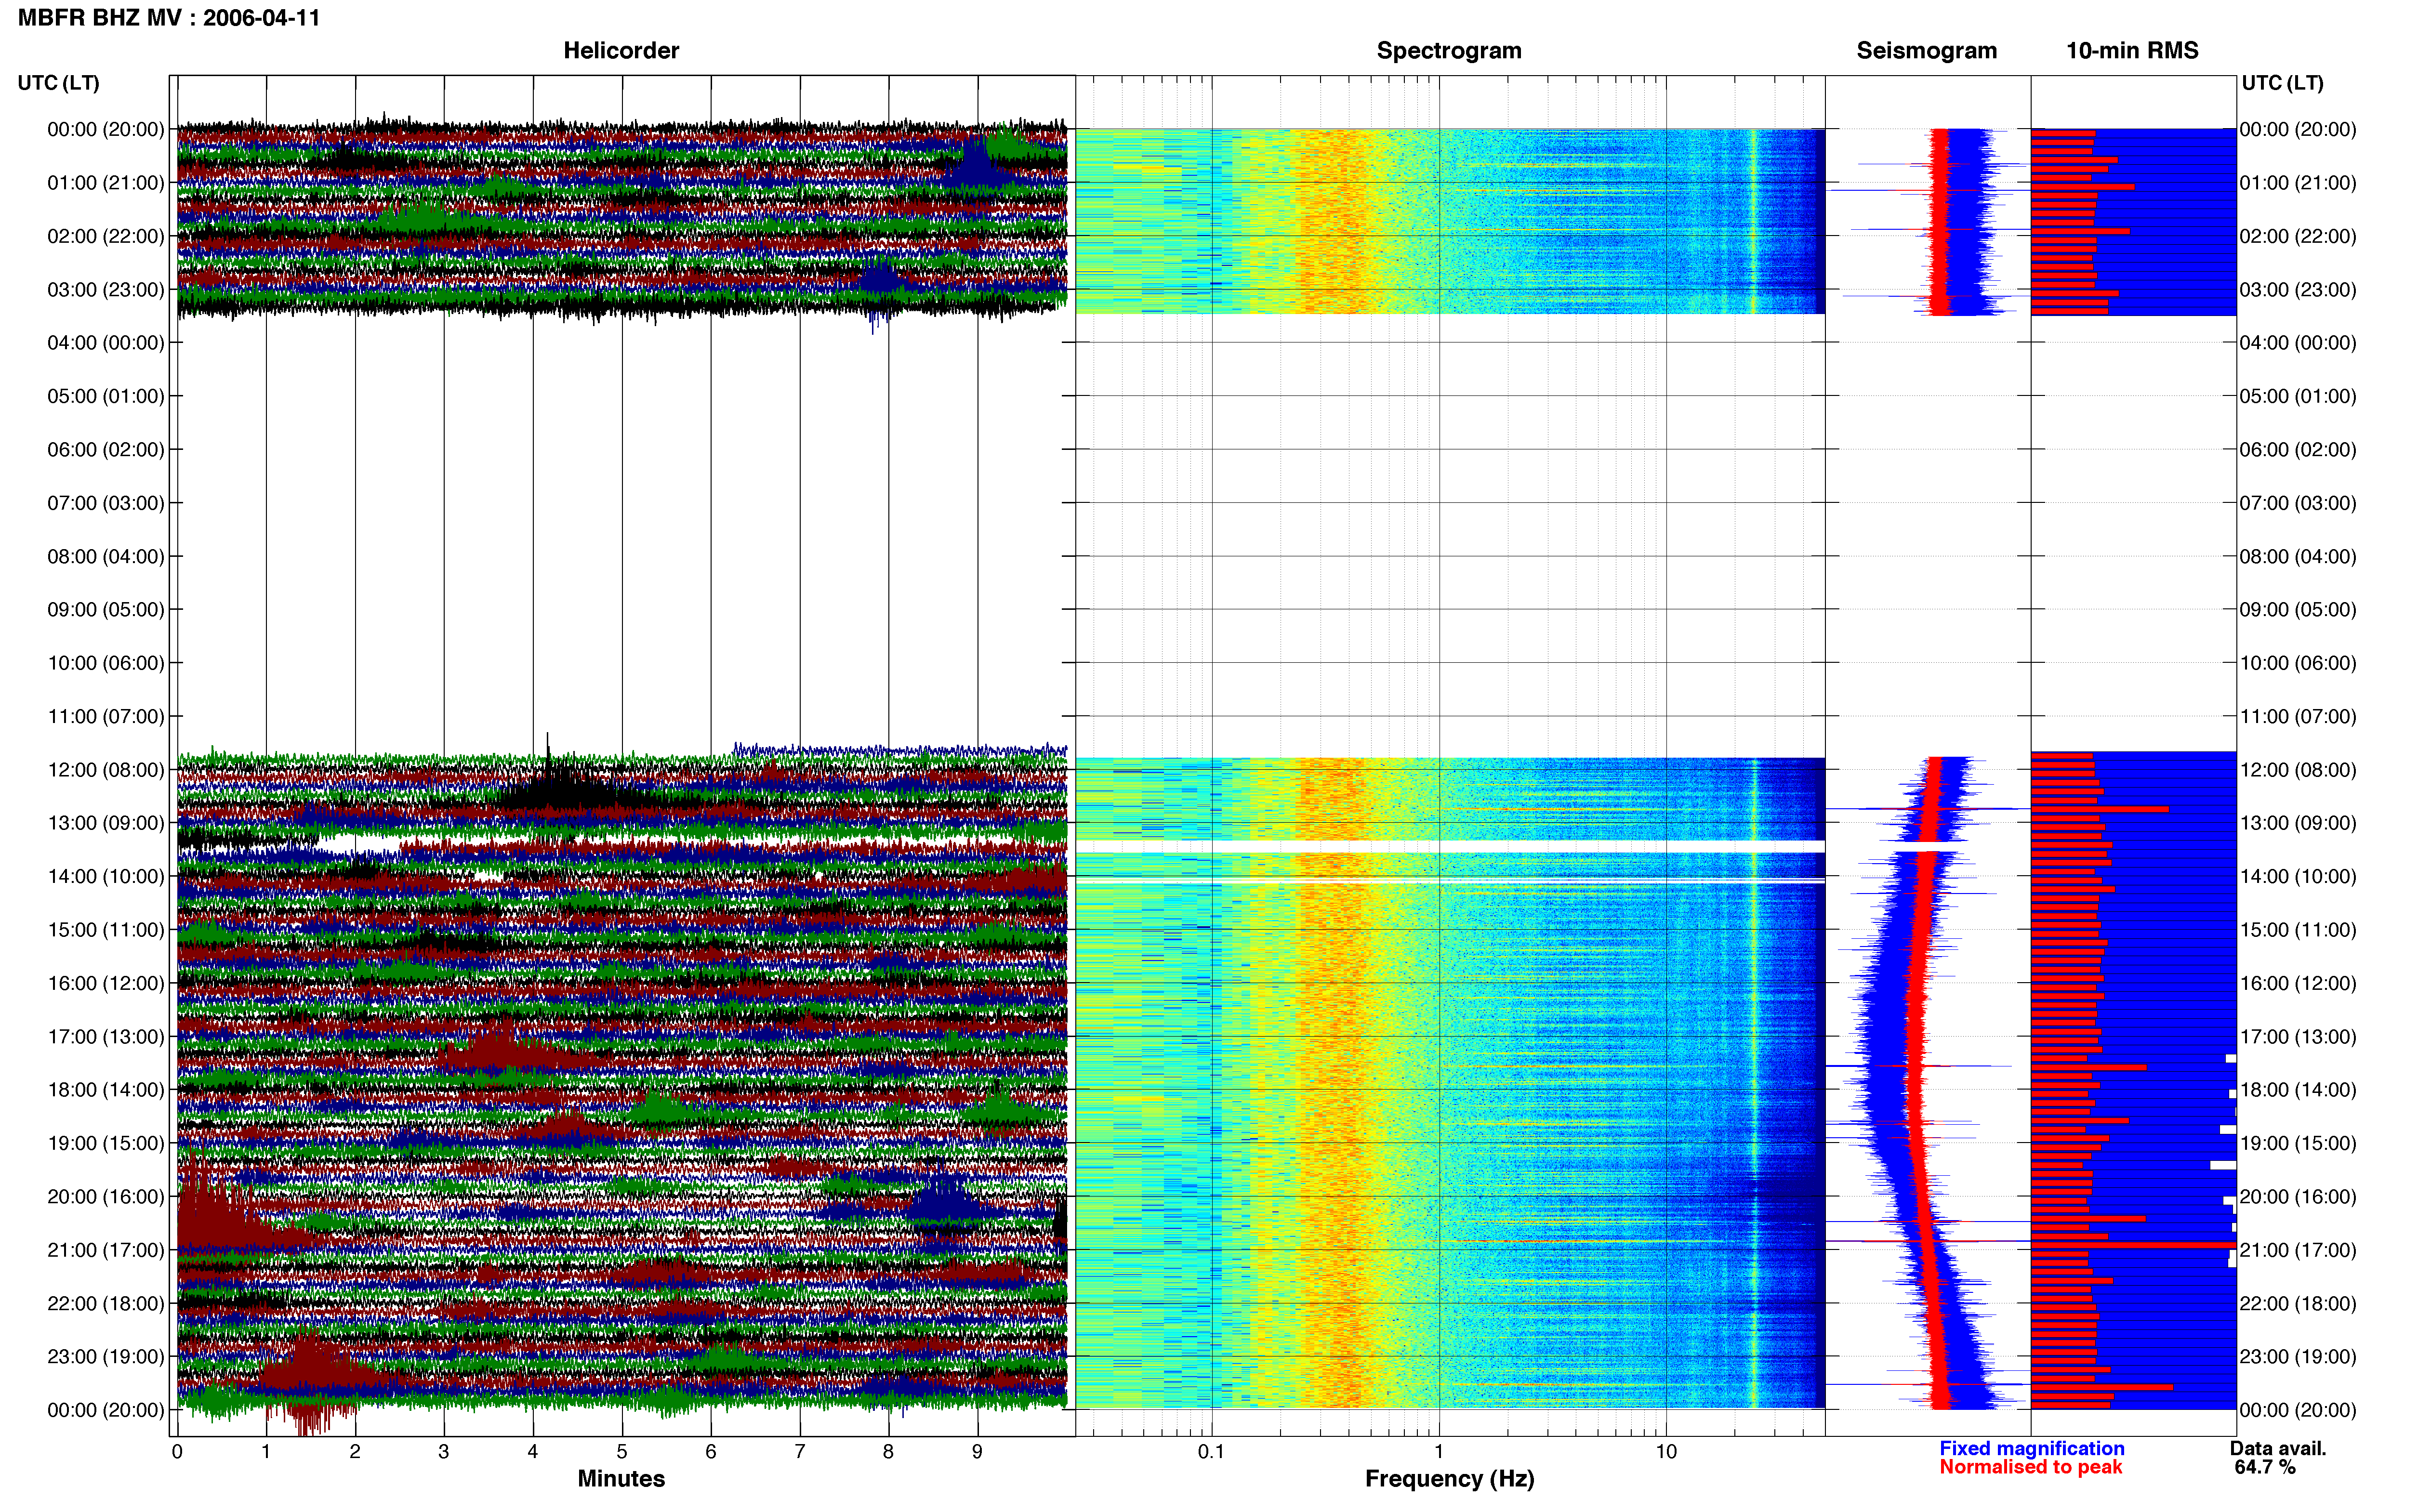This screenshot has height=1512, width=2418.
Task: Click the 07:00 (03:00) label beside the RMS panel
Action: [x=2298, y=503]
